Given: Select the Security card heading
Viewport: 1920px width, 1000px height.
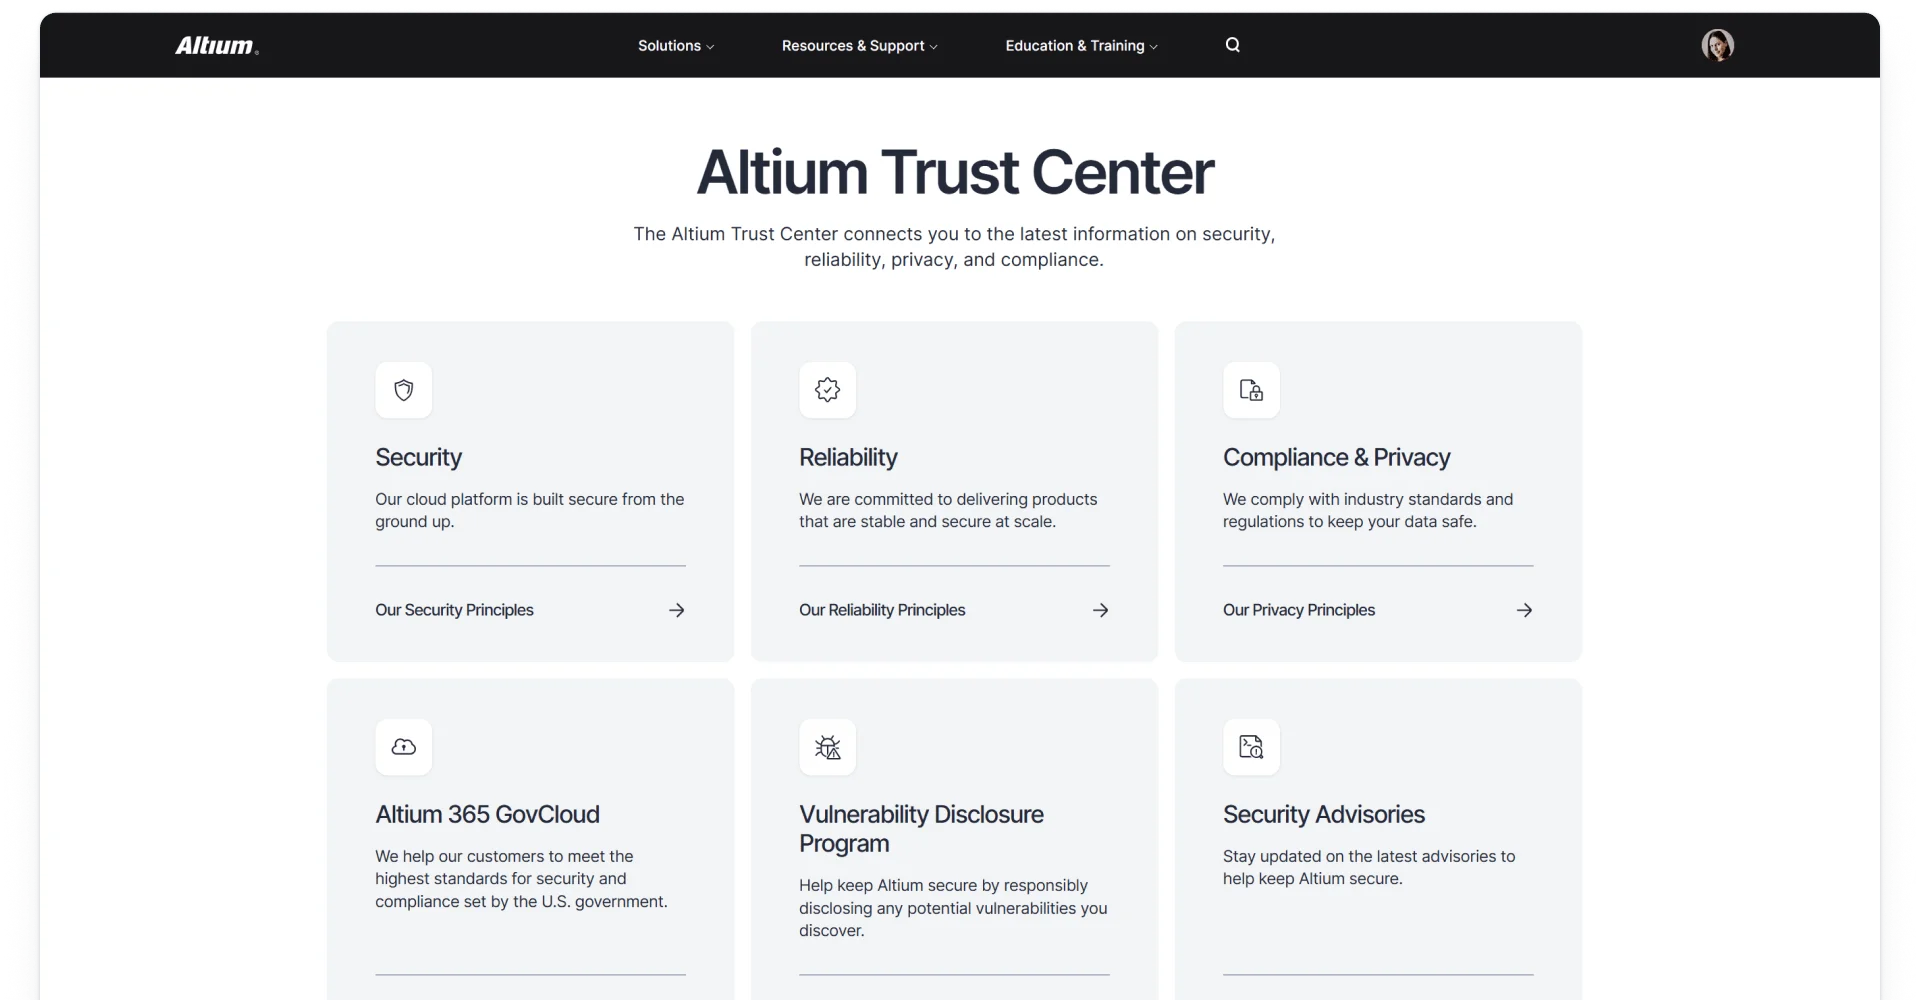Looking at the screenshot, I should (x=418, y=458).
